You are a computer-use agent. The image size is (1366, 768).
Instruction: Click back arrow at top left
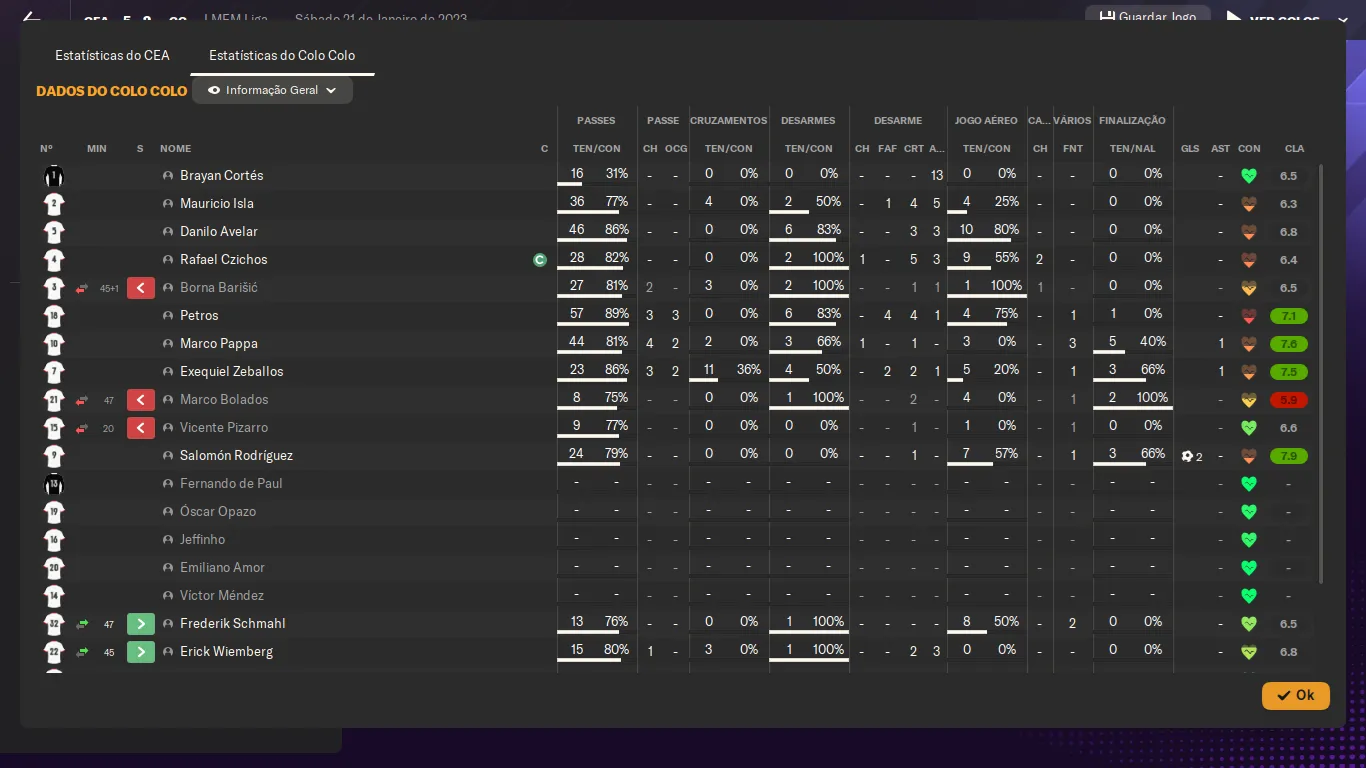point(31,18)
